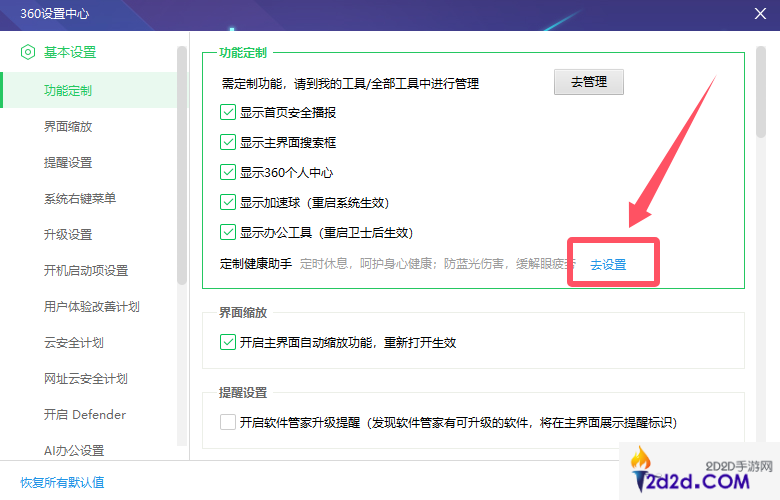Open 系统右键菜单 sidebar item
The width and height of the screenshot is (780, 500).
point(80,198)
